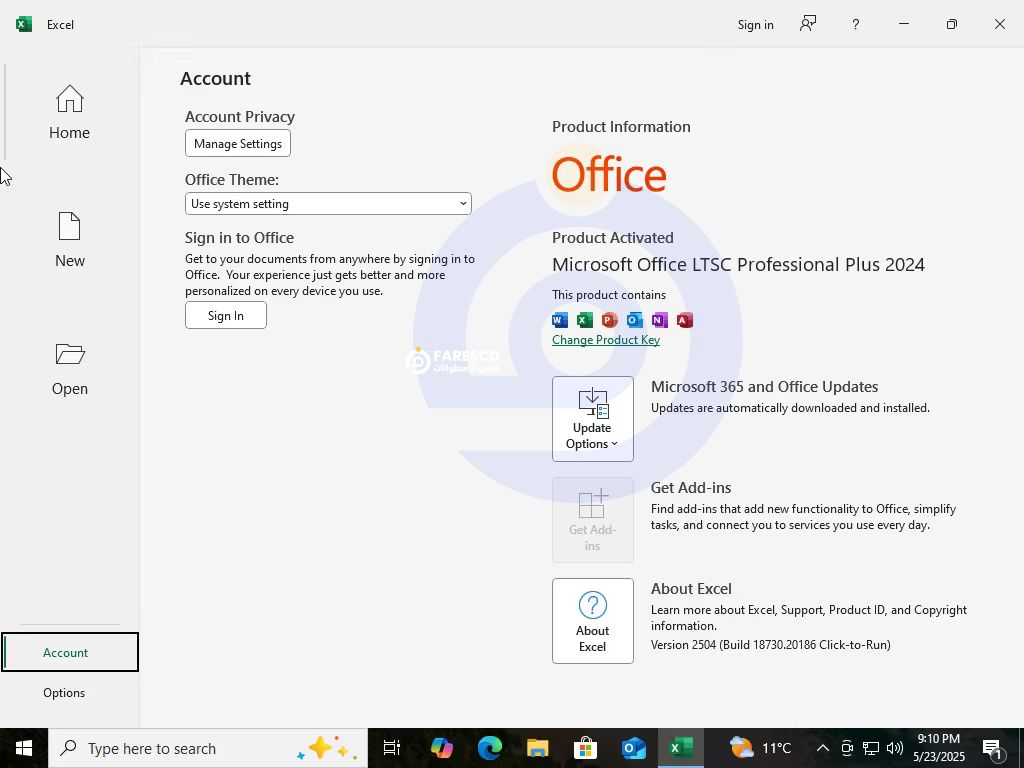The width and height of the screenshot is (1024, 768).
Task: Click the Excel taskbar icon
Action: [681, 748]
